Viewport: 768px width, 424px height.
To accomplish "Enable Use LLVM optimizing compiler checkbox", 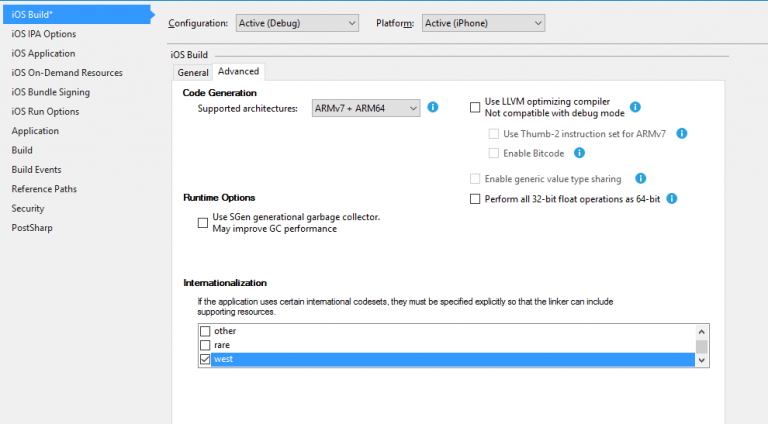I will click(475, 107).
